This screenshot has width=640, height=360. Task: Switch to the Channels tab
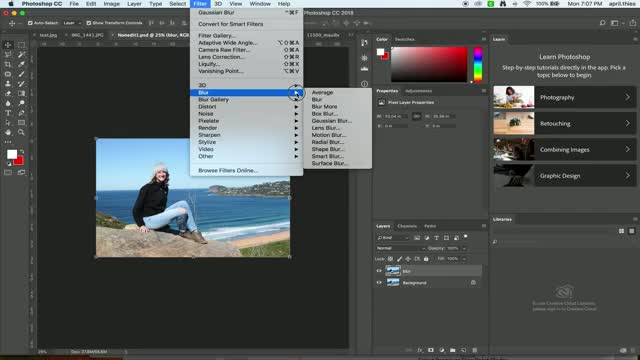(407, 226)
